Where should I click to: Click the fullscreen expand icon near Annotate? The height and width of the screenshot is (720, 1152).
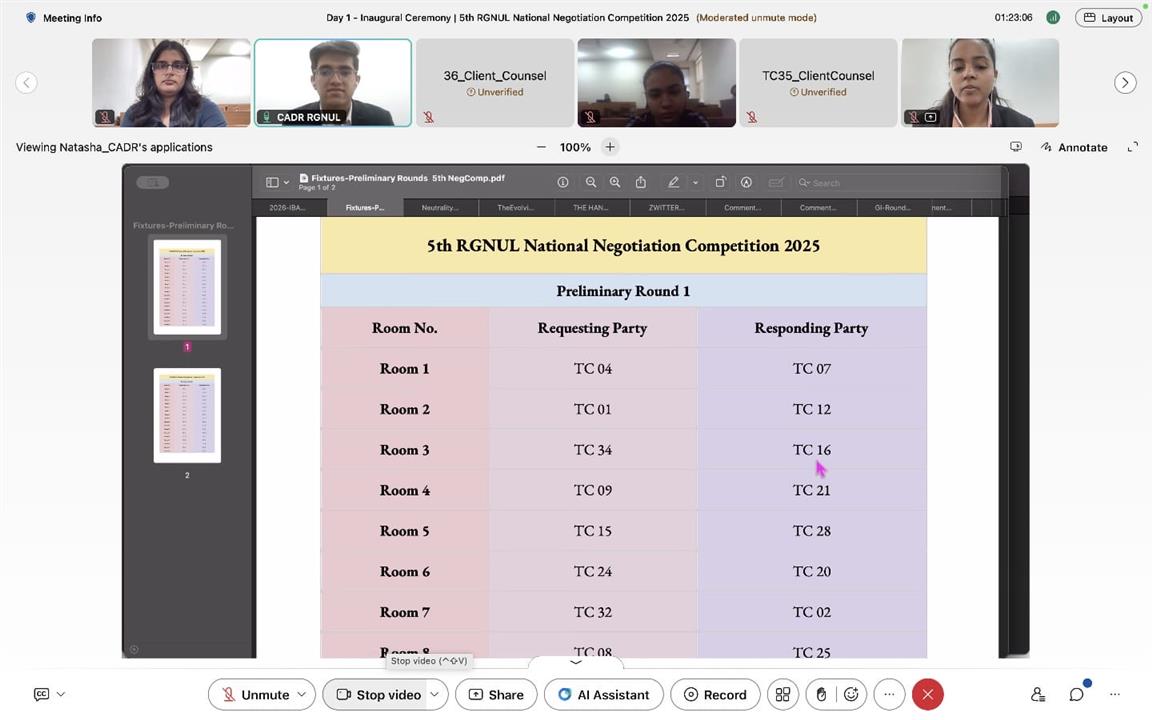click(x=1133, y=147)
